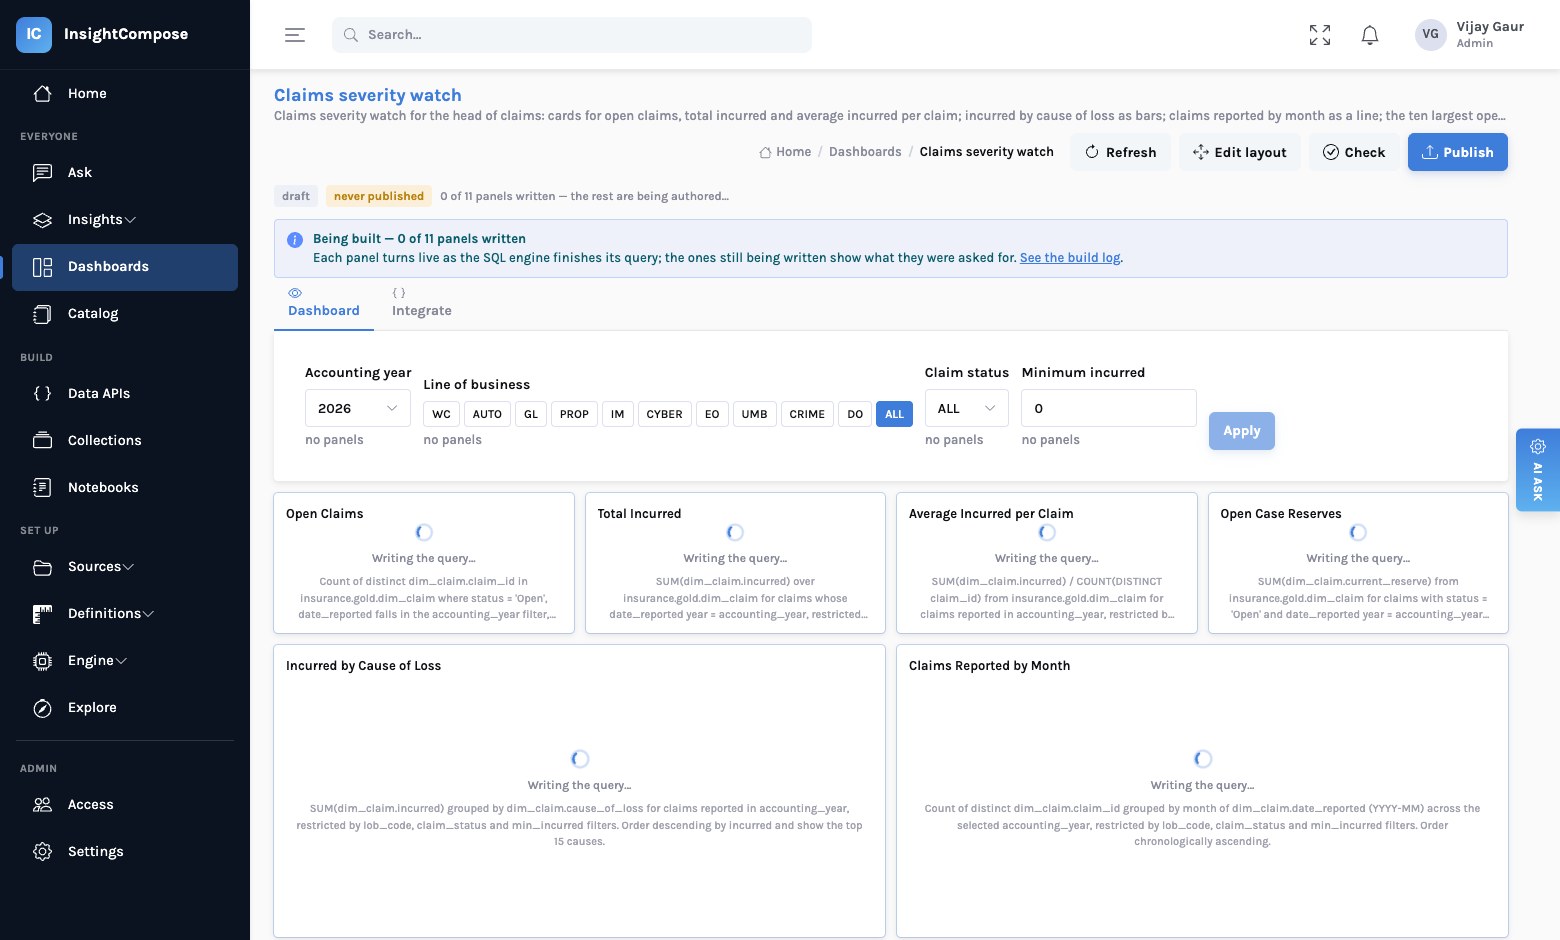Click the Ask chat icon
The height and width of the screenshot is (940, 1560).
42,172
